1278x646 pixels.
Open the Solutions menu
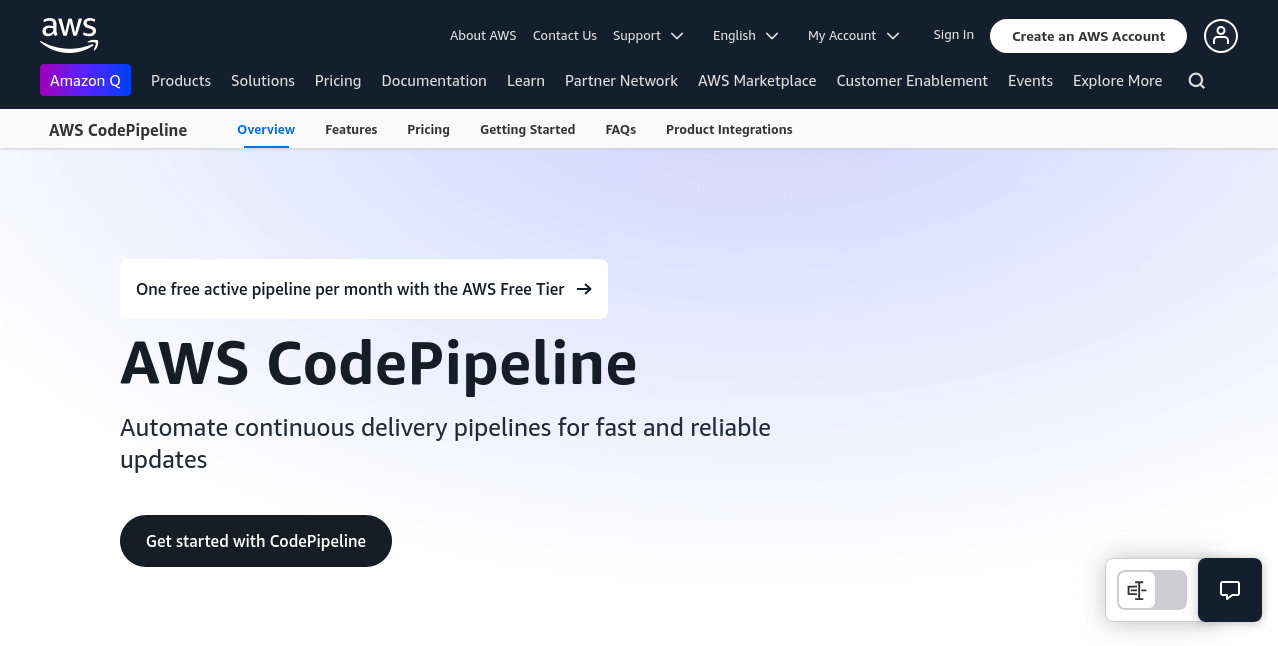263,81
